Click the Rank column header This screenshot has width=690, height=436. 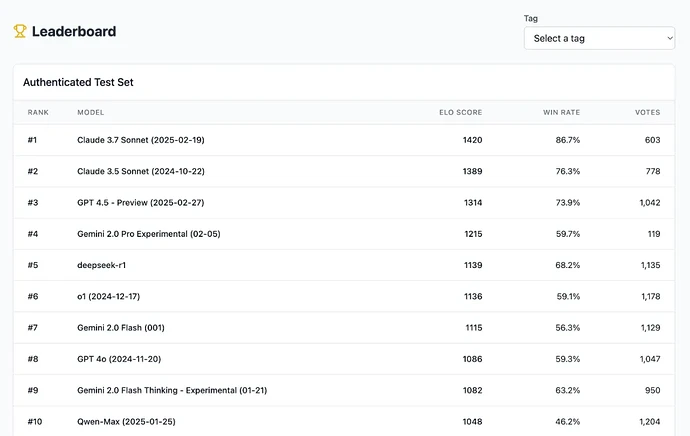38,112
